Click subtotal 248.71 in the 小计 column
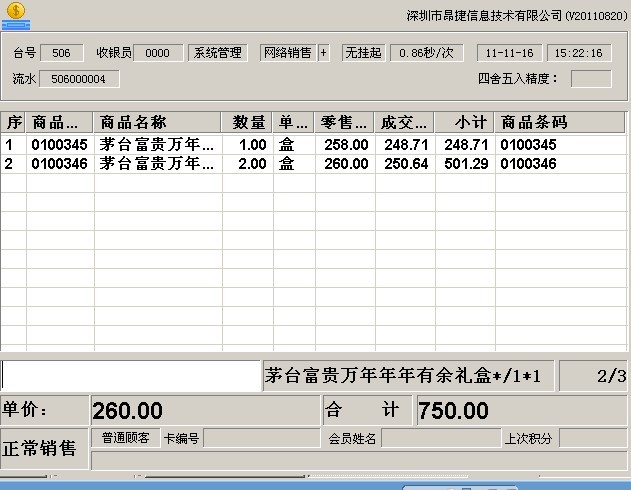The image size is (631, 490). pos(465,145)
